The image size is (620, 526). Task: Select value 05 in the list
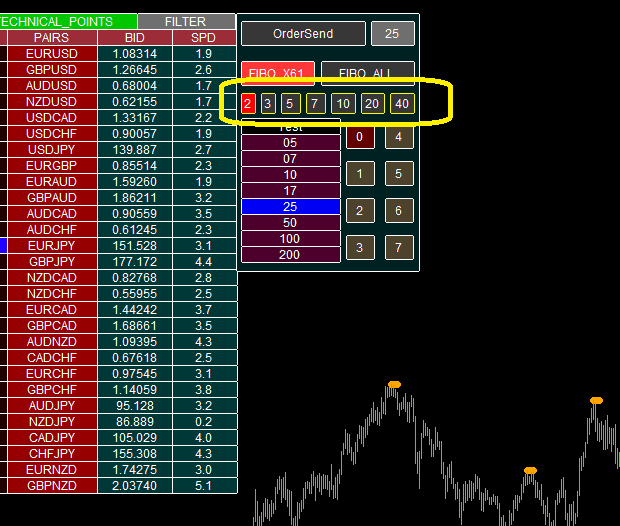(291, 143)
